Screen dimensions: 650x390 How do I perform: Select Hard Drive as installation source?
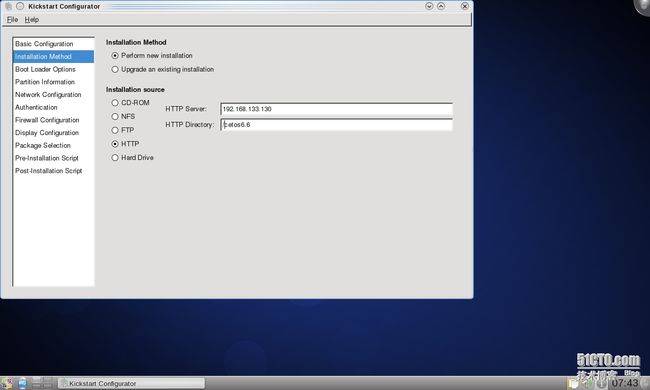pos(132,157)
